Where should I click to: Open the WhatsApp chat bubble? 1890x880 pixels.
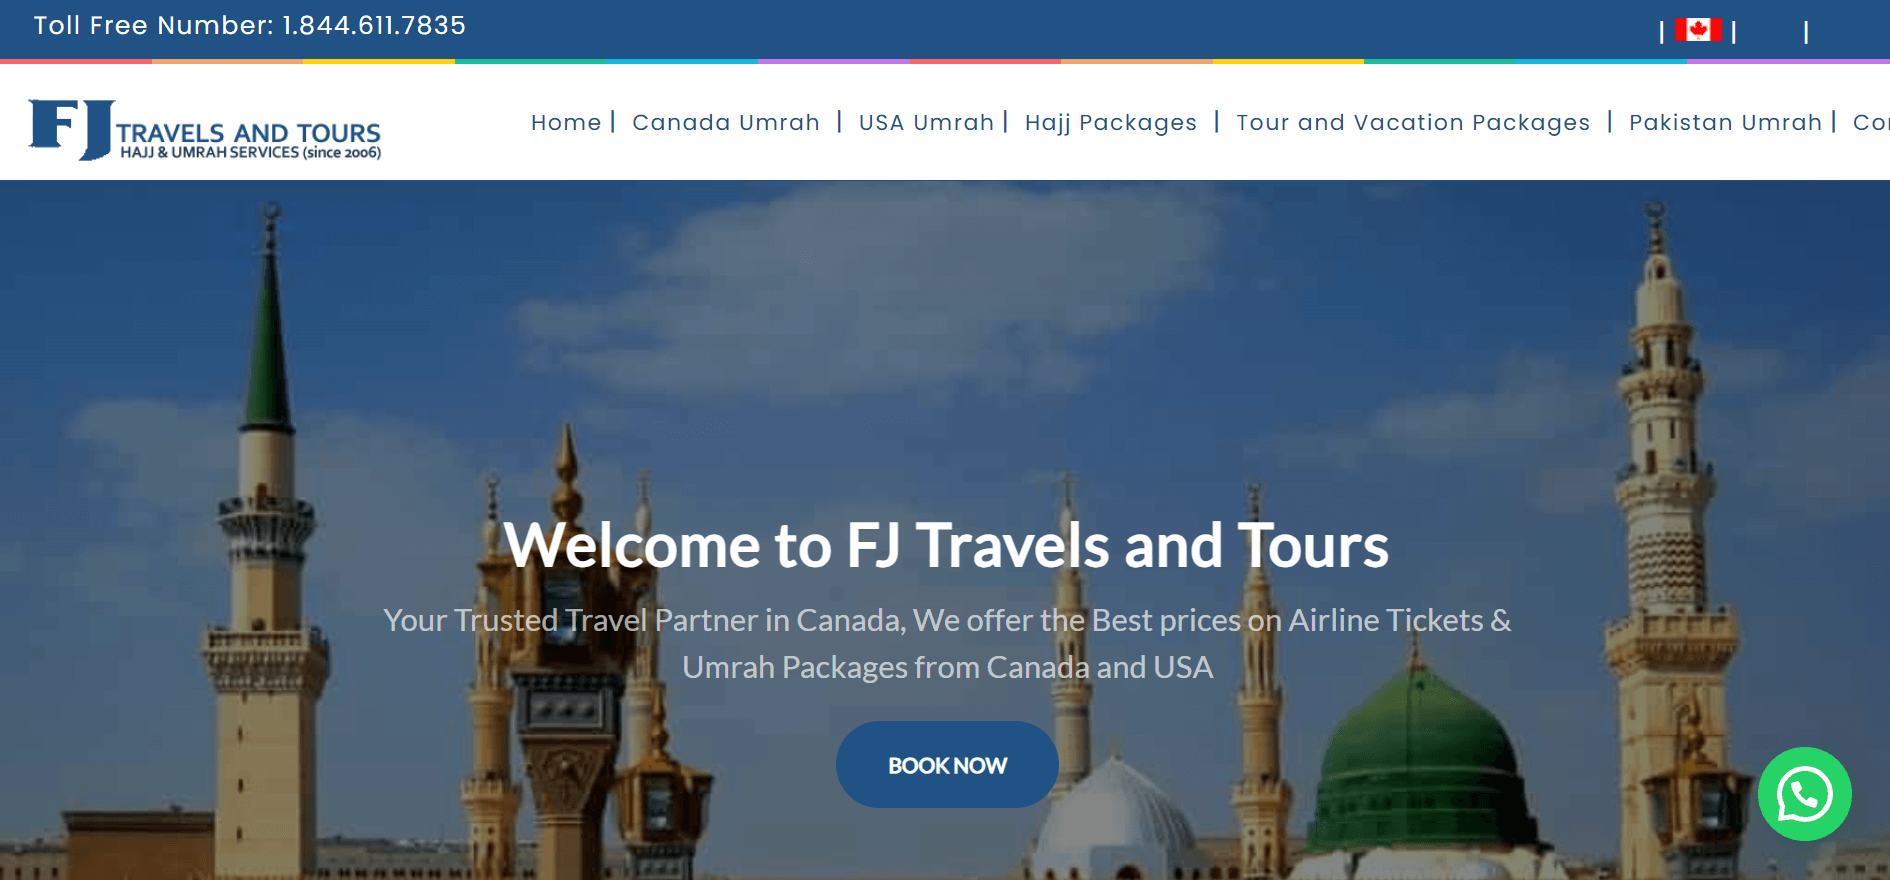pos(1804,794)
